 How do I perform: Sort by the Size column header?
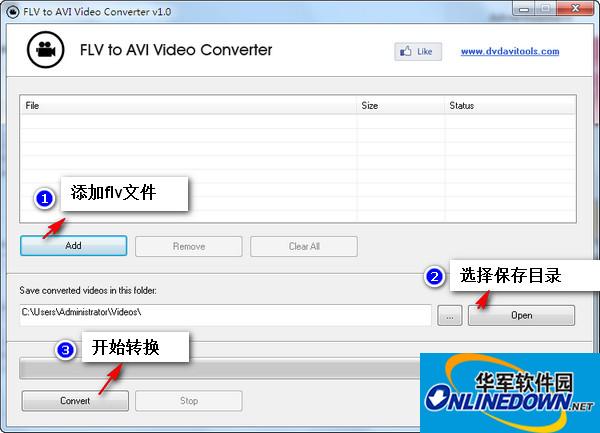click(401, 106)
